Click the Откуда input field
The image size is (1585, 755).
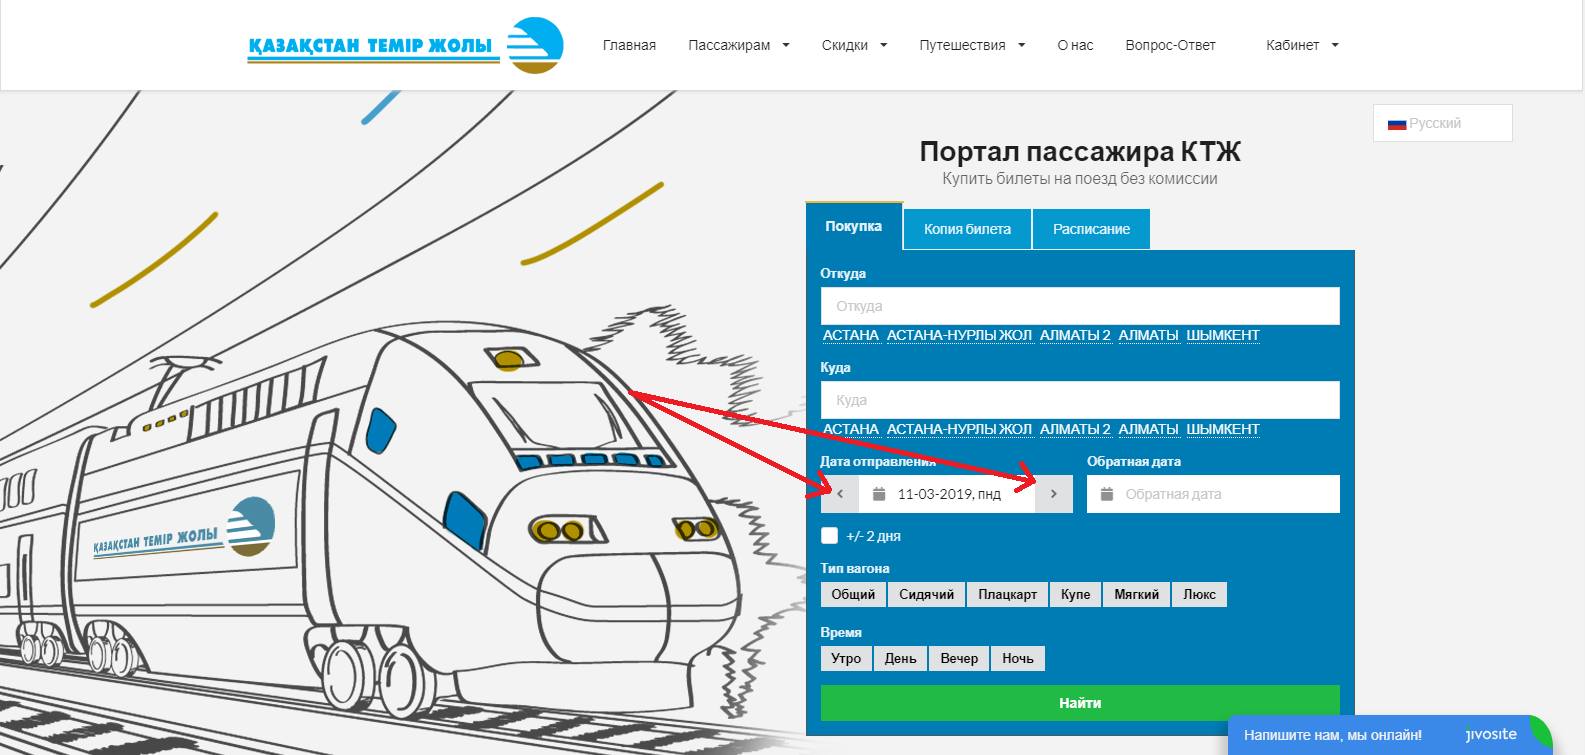1080,306
